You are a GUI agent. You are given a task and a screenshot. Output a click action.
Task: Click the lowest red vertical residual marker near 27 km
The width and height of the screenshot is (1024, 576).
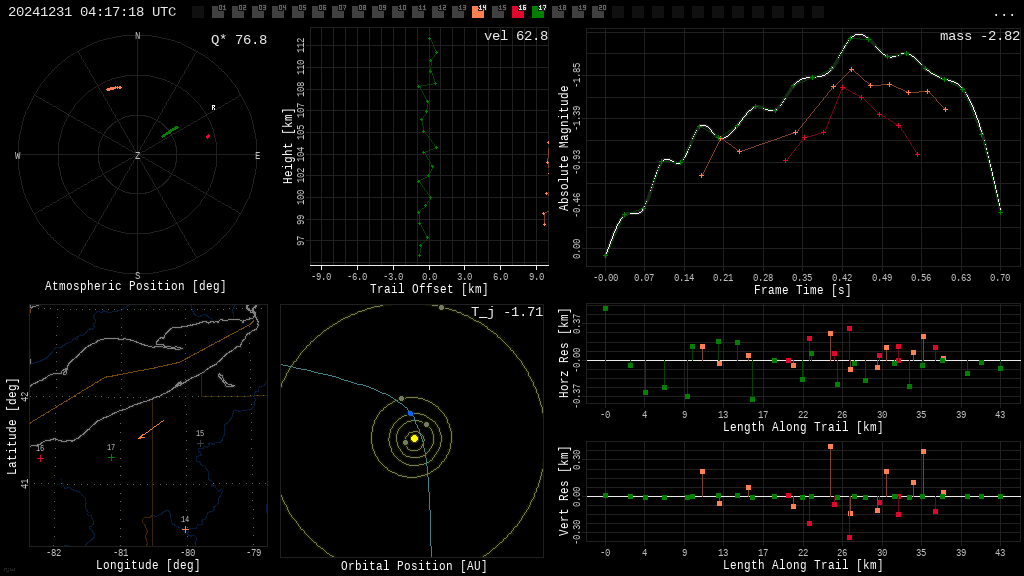850,537
